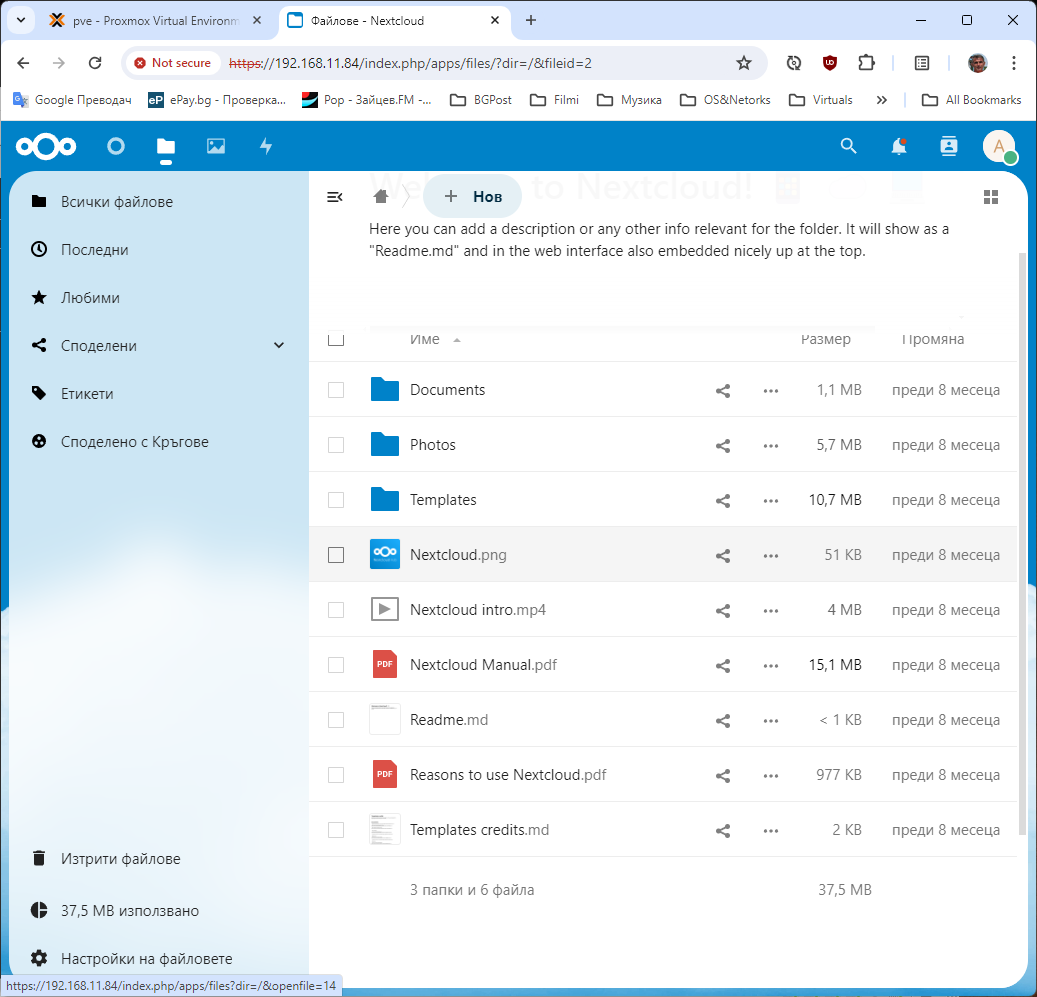Check the Nextcloud intro.mp4 checkbox

[x=336, y=610]
